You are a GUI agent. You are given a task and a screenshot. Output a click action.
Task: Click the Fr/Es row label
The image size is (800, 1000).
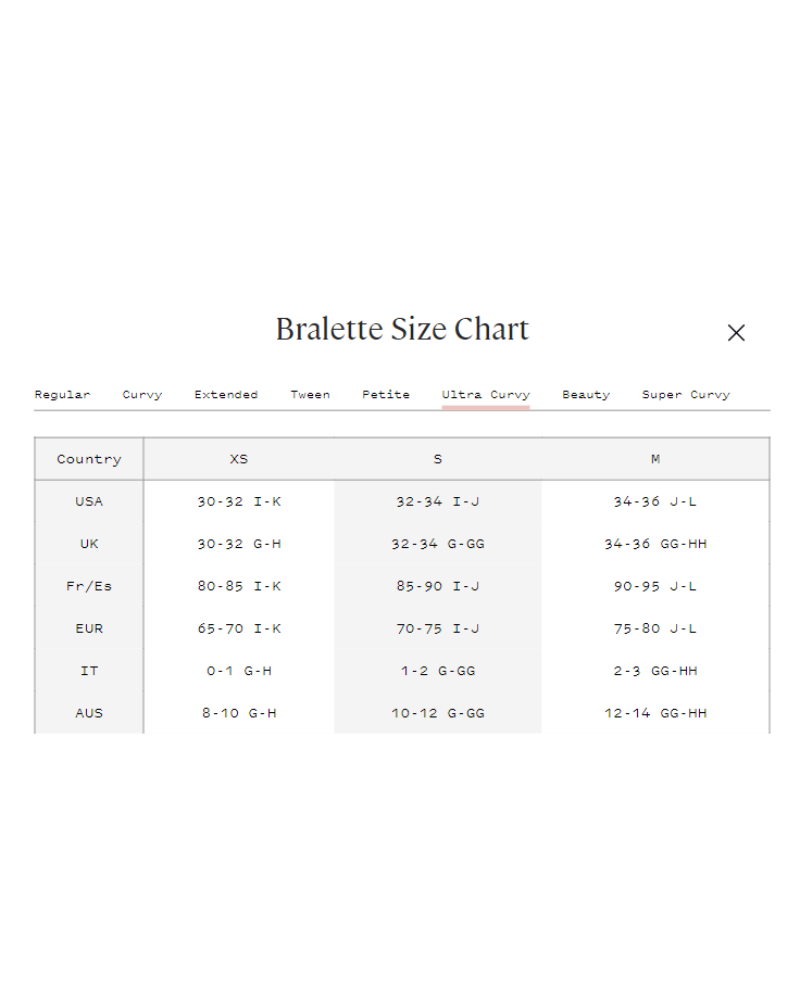tap(89, 586)
